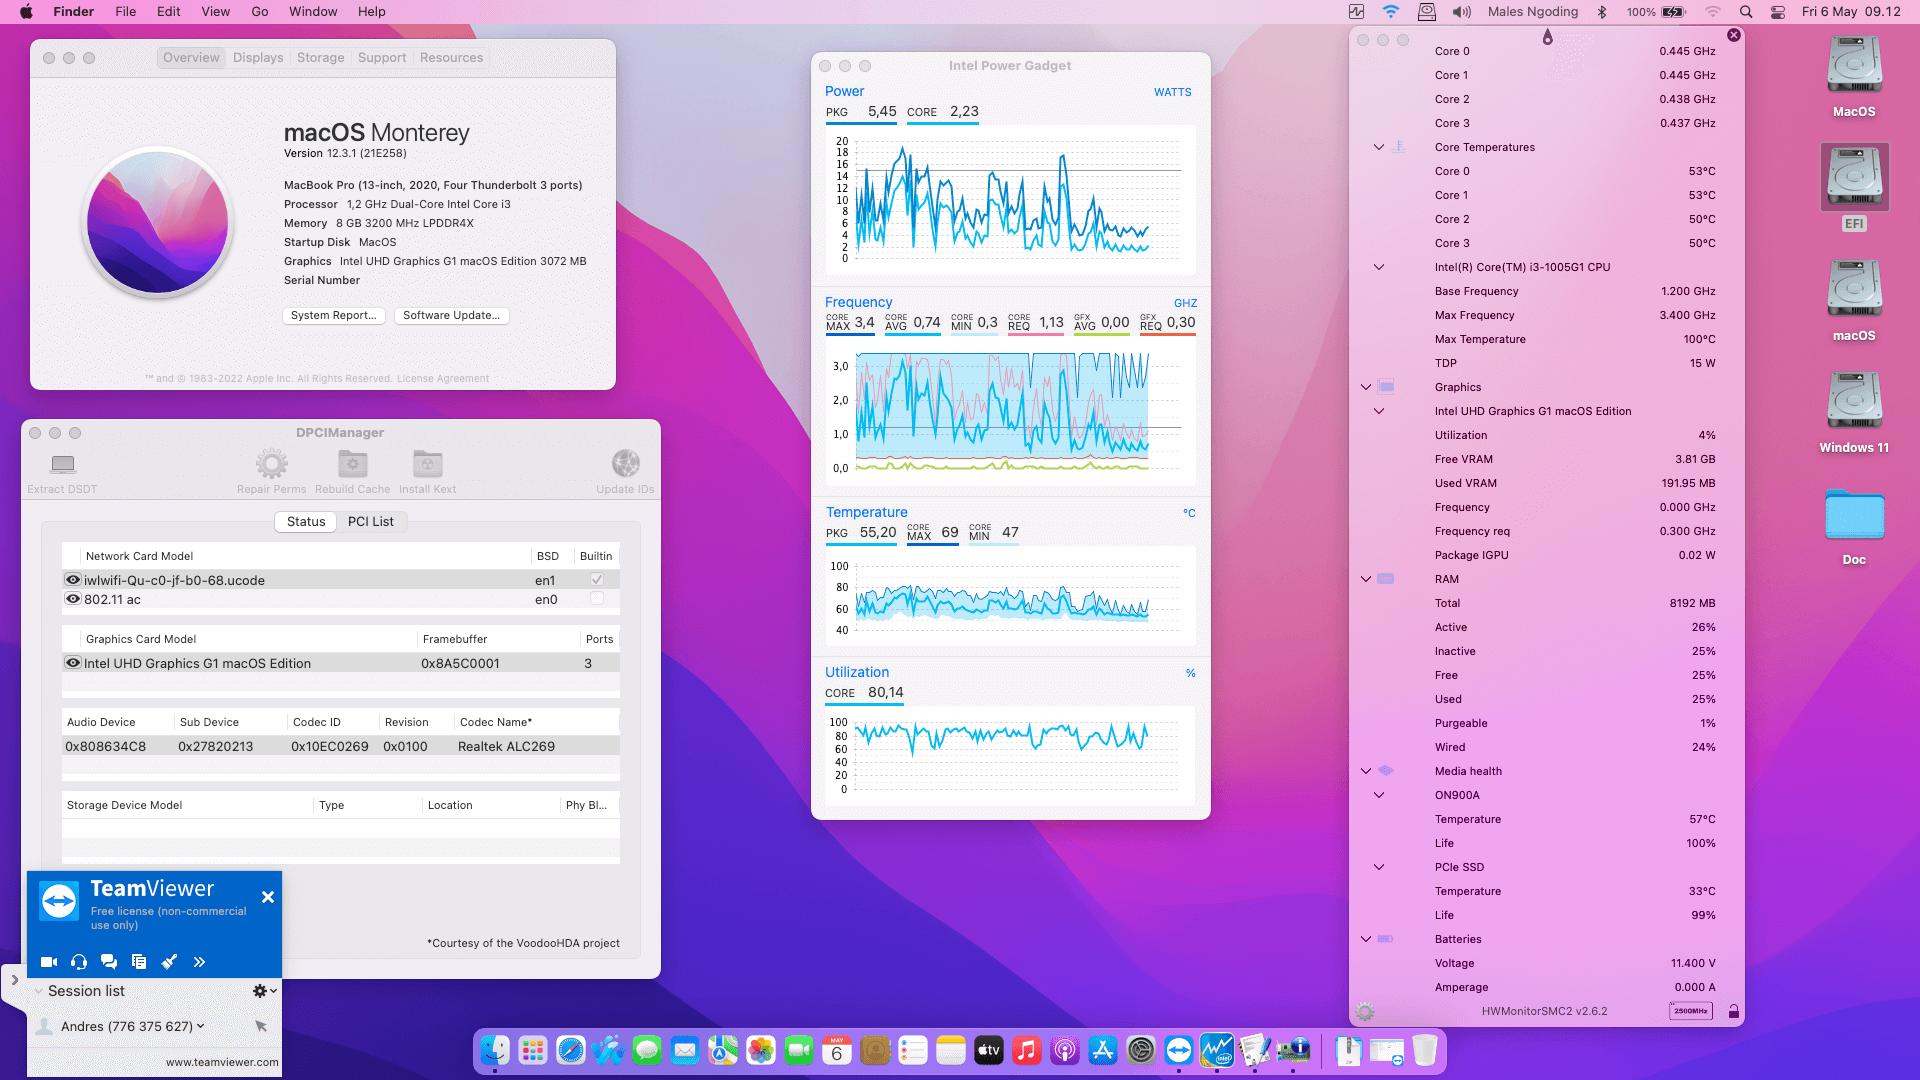This screenshot has height=1080, width=1920.
Task: Open Software Update from About This Mac
Action: pyautogui.click(x=452, y=315)
